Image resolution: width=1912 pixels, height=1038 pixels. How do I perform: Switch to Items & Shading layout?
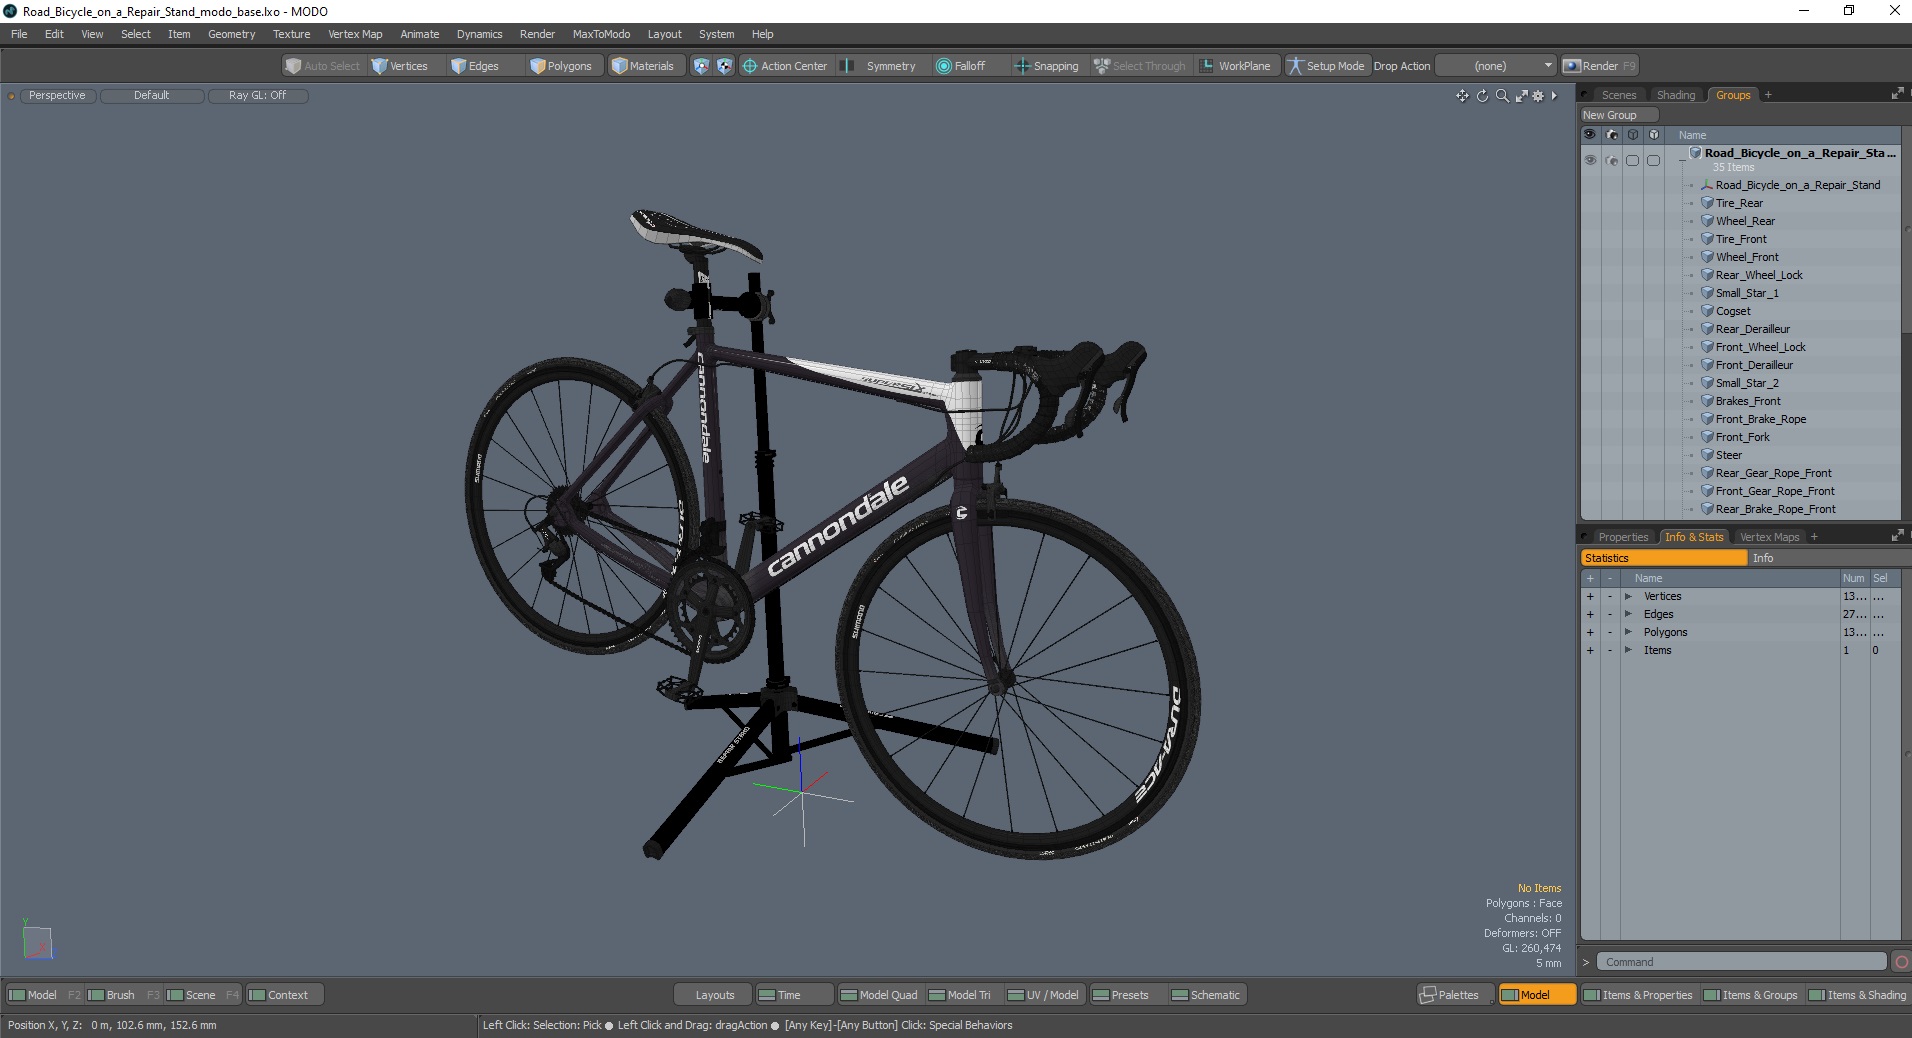tap(1858, 995)
